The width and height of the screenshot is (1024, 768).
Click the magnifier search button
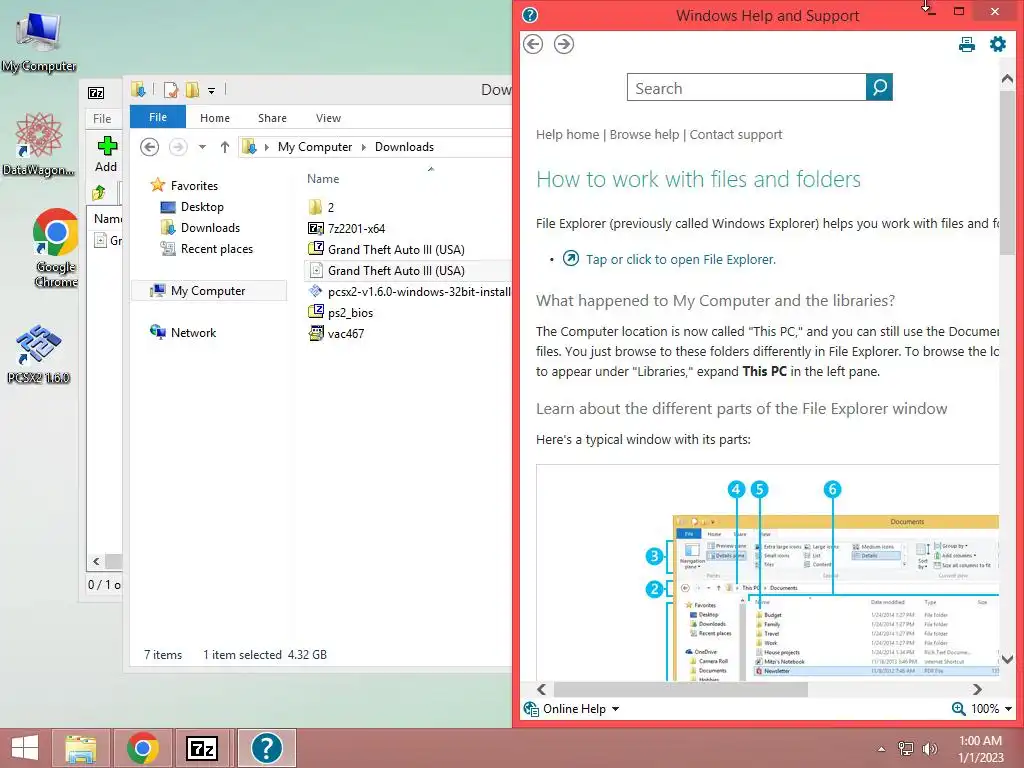coord(879,88)
